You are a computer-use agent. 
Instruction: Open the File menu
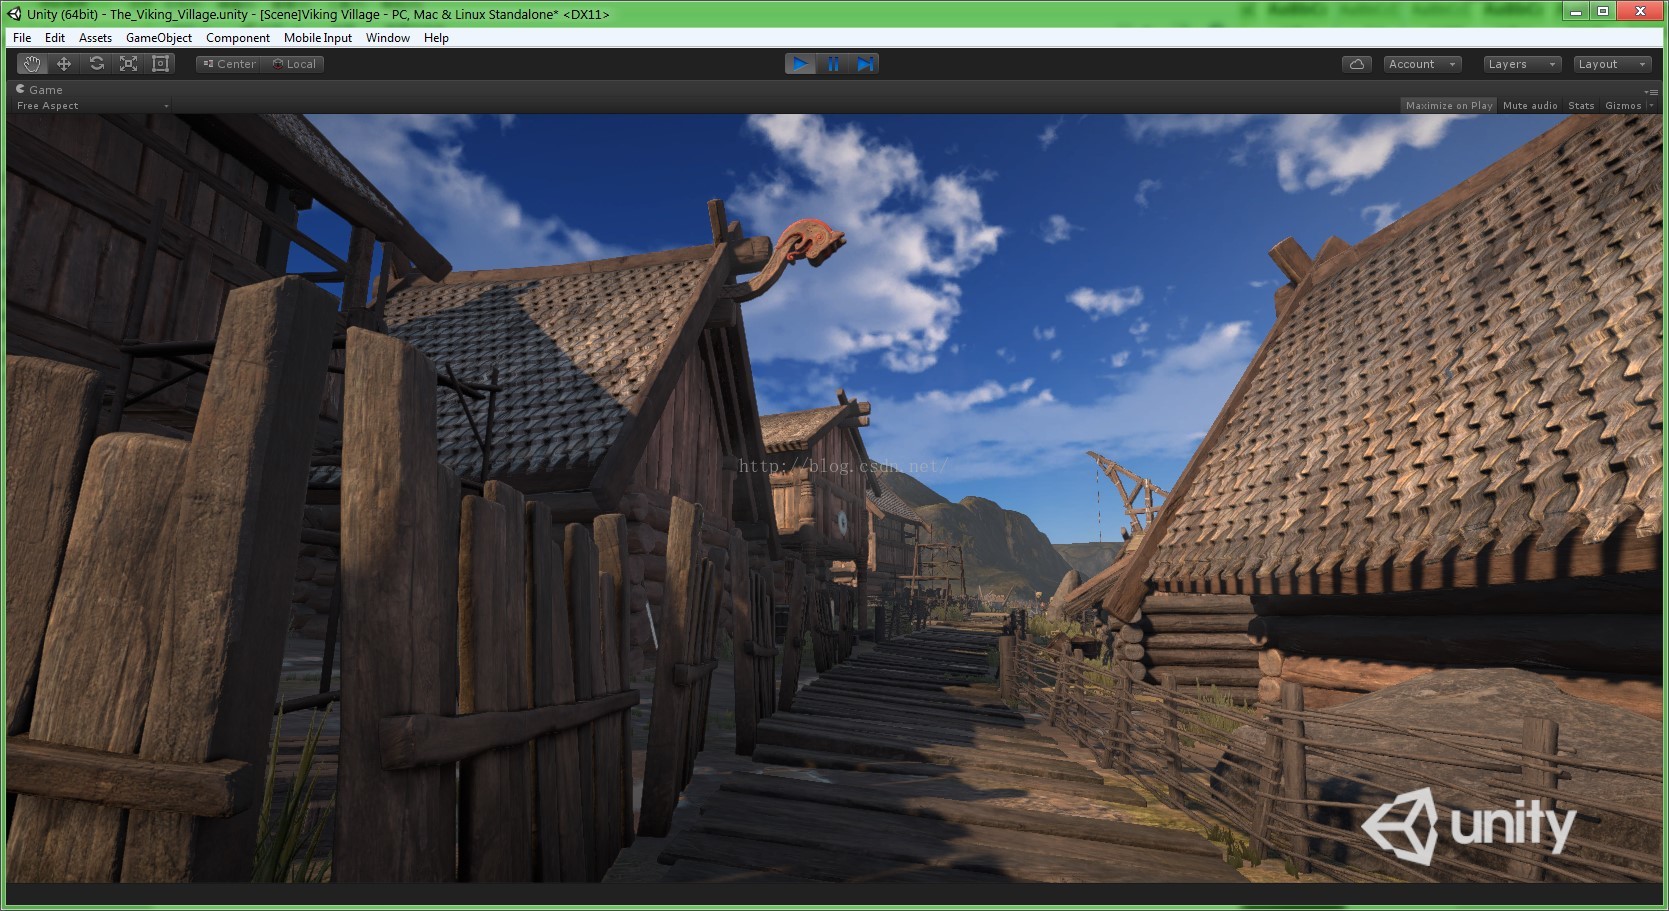(22, 38)
